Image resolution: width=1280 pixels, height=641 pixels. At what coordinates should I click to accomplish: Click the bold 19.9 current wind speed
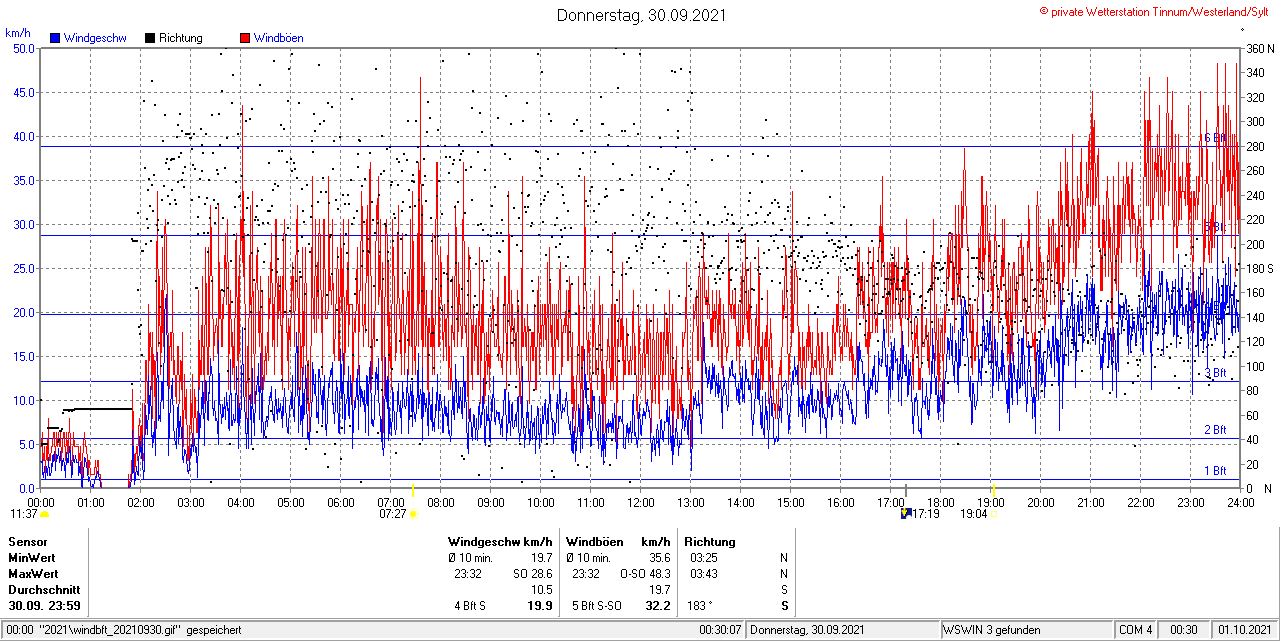pos(541,606)
